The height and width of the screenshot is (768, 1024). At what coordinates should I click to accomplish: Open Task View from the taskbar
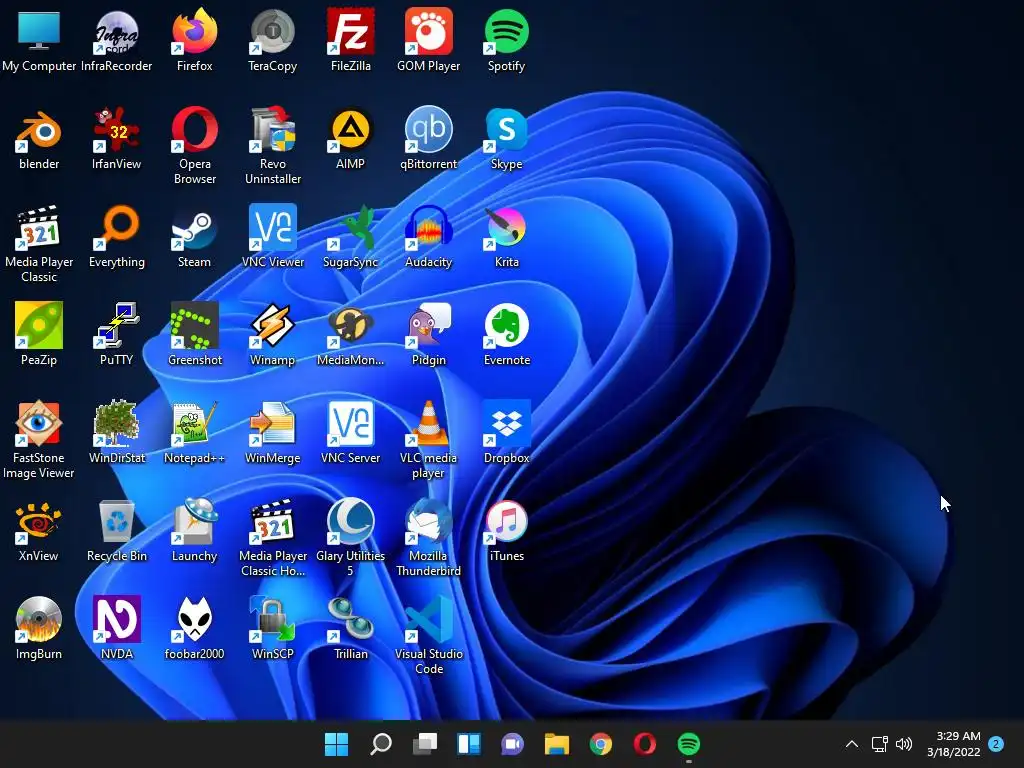(424, 744)
